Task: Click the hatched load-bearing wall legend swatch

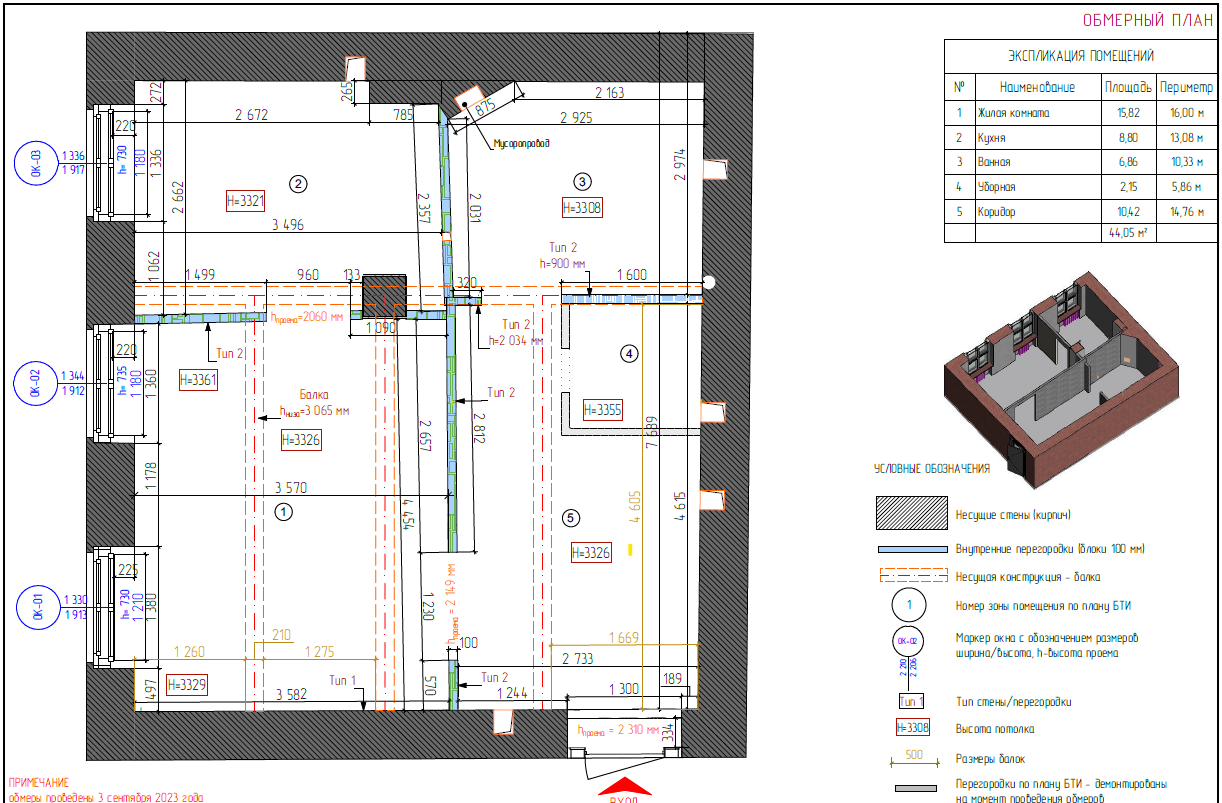Action: point(910,514)
